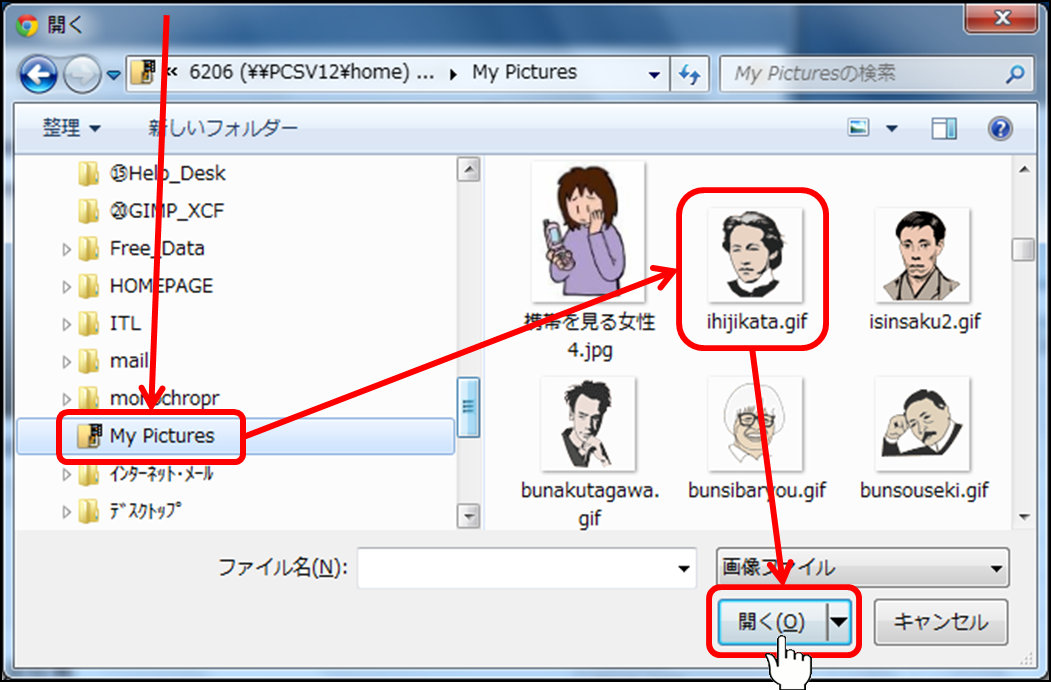Viewport: 1051px width, 690px height.
Task: Expand the Free_Data folder tree node
Action: point(67,249)
